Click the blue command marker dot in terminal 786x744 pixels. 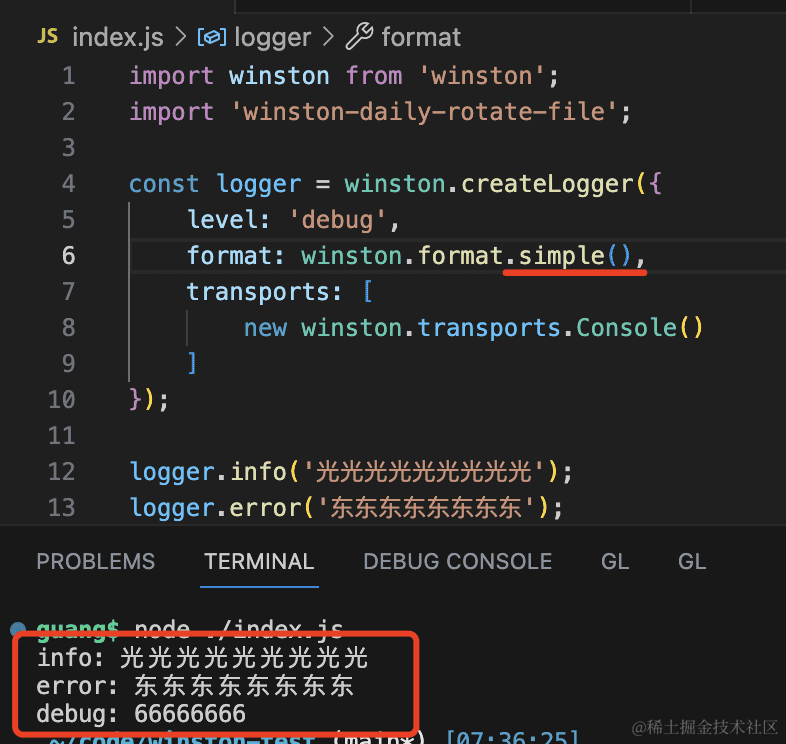[x=18, y=630]
